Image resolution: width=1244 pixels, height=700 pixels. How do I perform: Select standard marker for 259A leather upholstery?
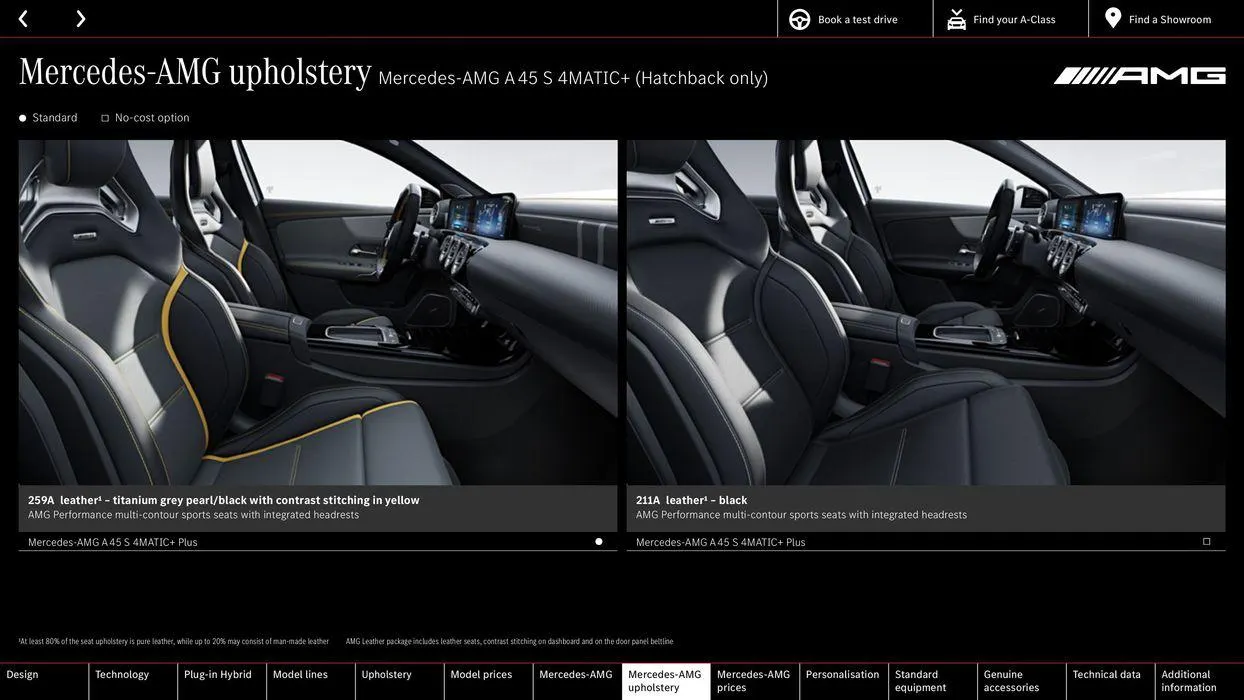(598, 542)
